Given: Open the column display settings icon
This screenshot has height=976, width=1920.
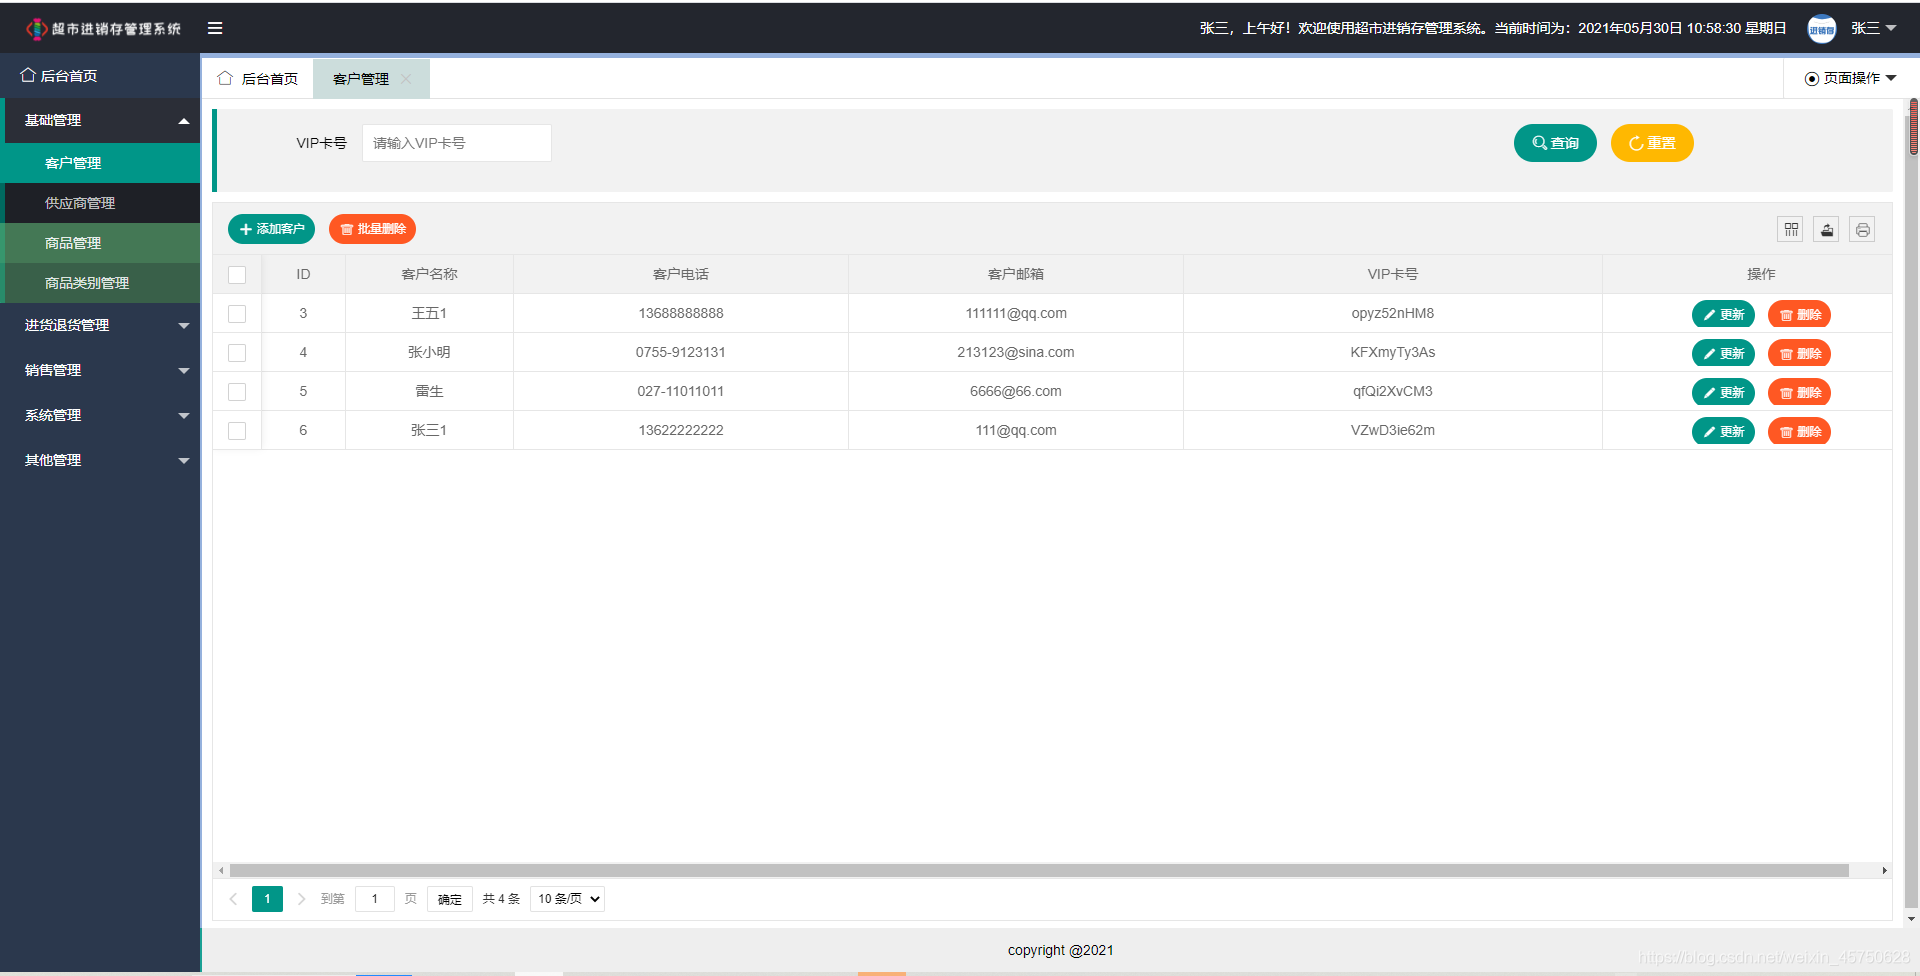Looking at the screenshot, I should (1790, 229).
